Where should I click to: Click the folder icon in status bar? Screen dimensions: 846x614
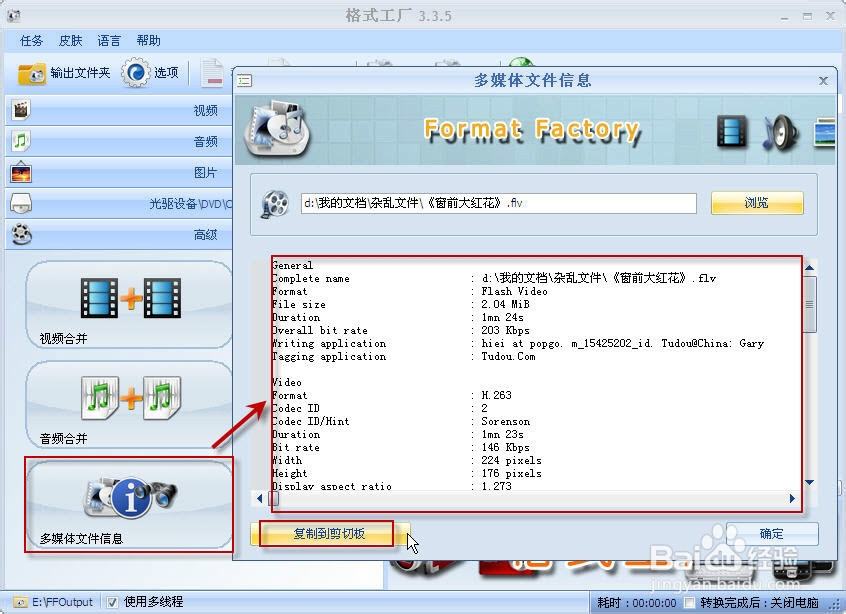(x=21, y=602)
